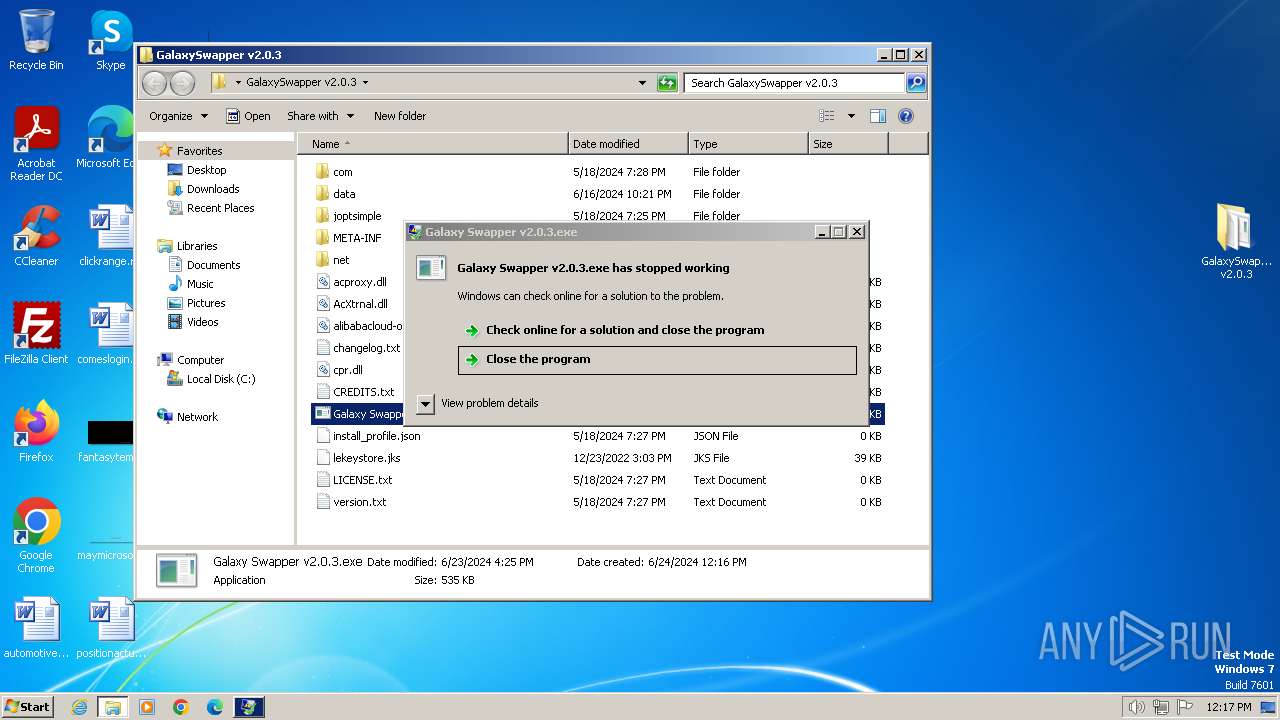Open Google Chrome desktop shortcut
Screen dimensions: 1280x720
tap(36, 535)
